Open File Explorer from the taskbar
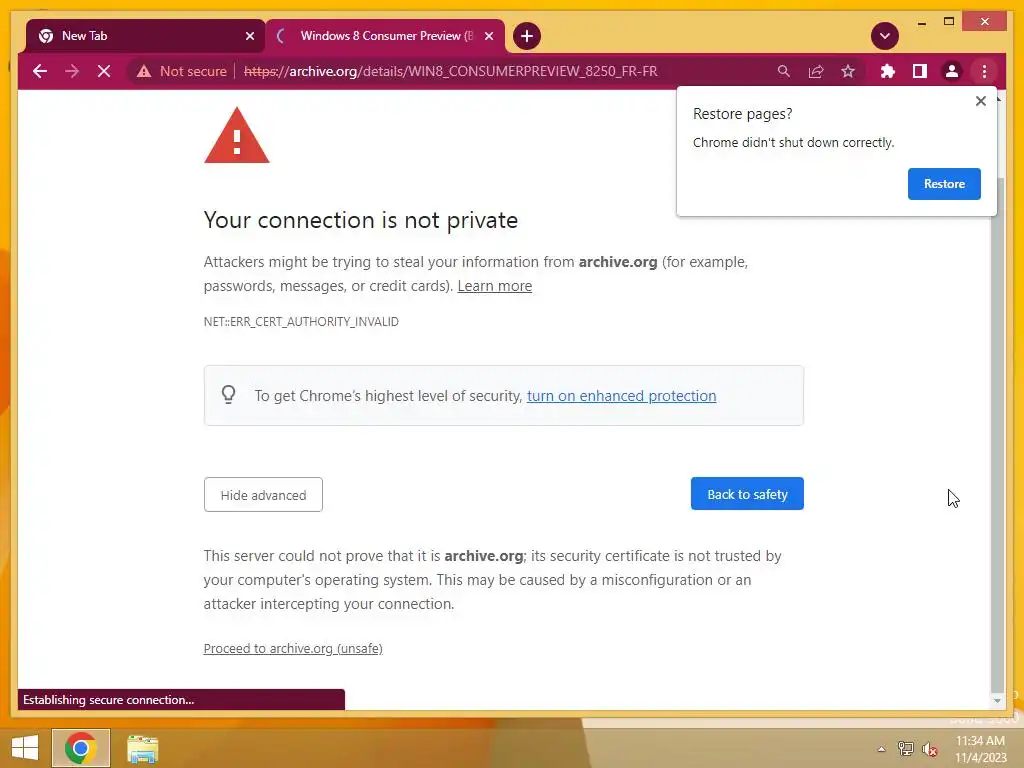Image resolution: width=1024 pixels, height=768 pixels. click(142, 748)
